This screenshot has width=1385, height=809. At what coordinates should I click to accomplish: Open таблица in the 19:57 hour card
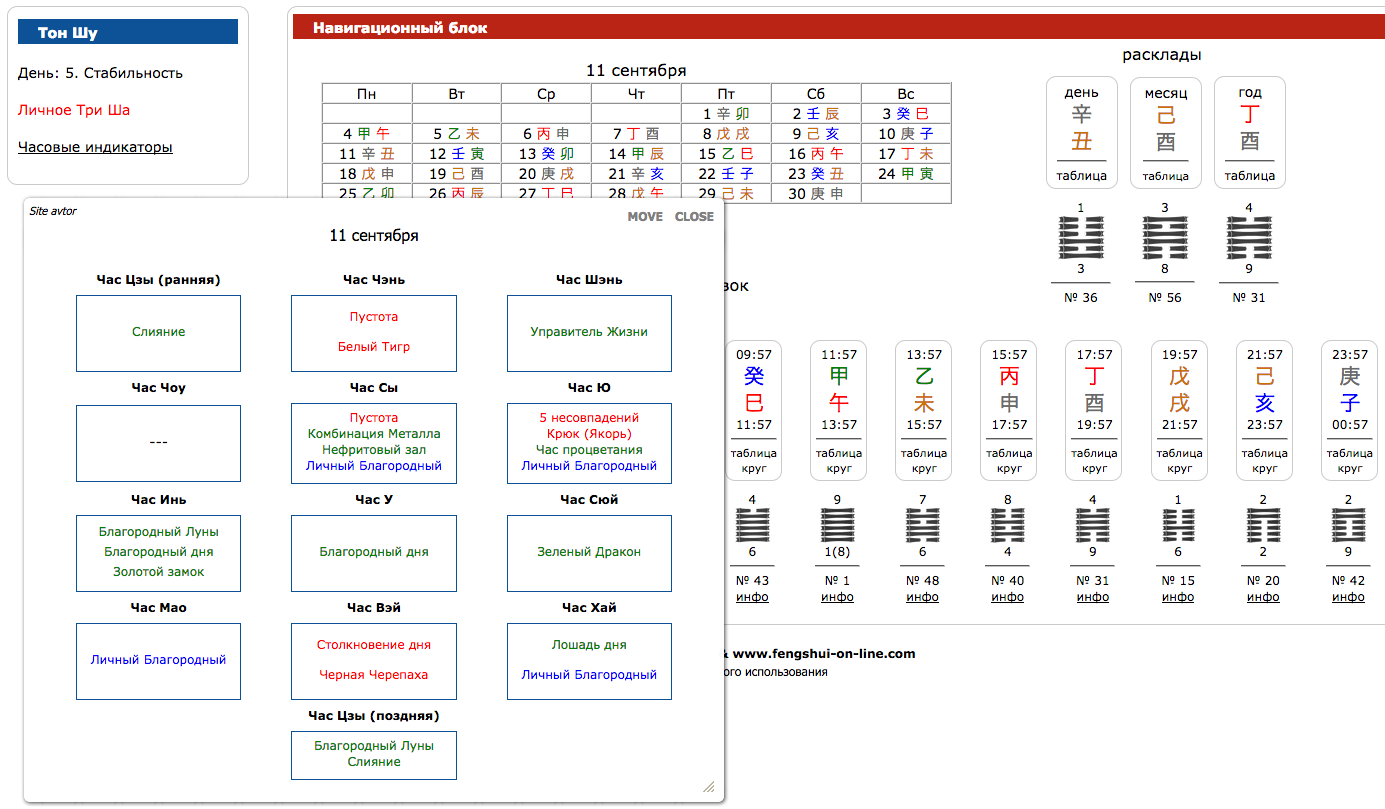[1179, 453]
